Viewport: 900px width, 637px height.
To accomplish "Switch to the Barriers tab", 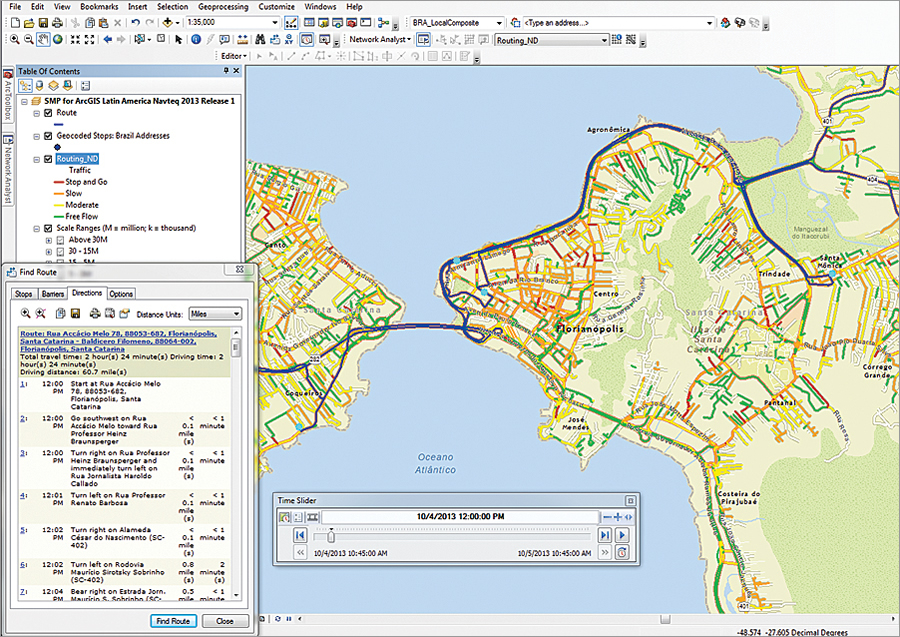I will tap(53, 294).
